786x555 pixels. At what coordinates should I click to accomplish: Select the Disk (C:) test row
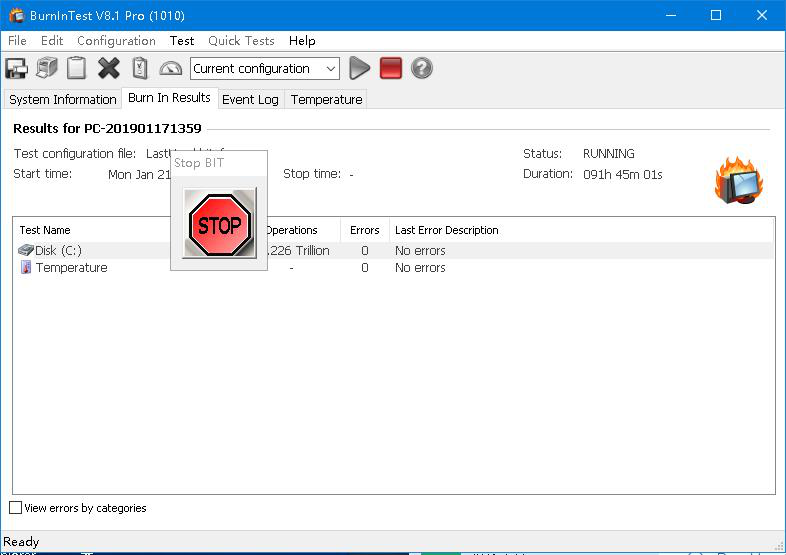click(x=58, y=250)
